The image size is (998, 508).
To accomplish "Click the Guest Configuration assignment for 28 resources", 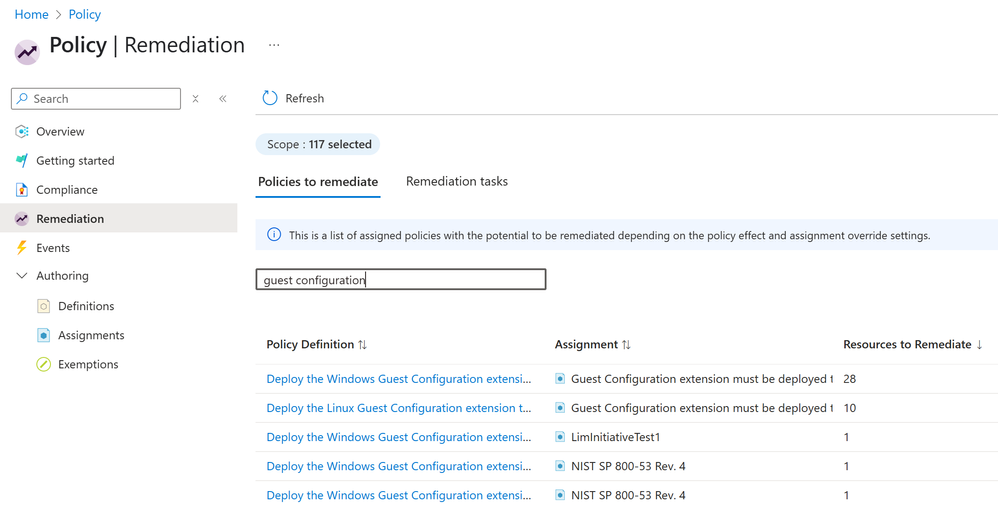I will click(702, 379).
